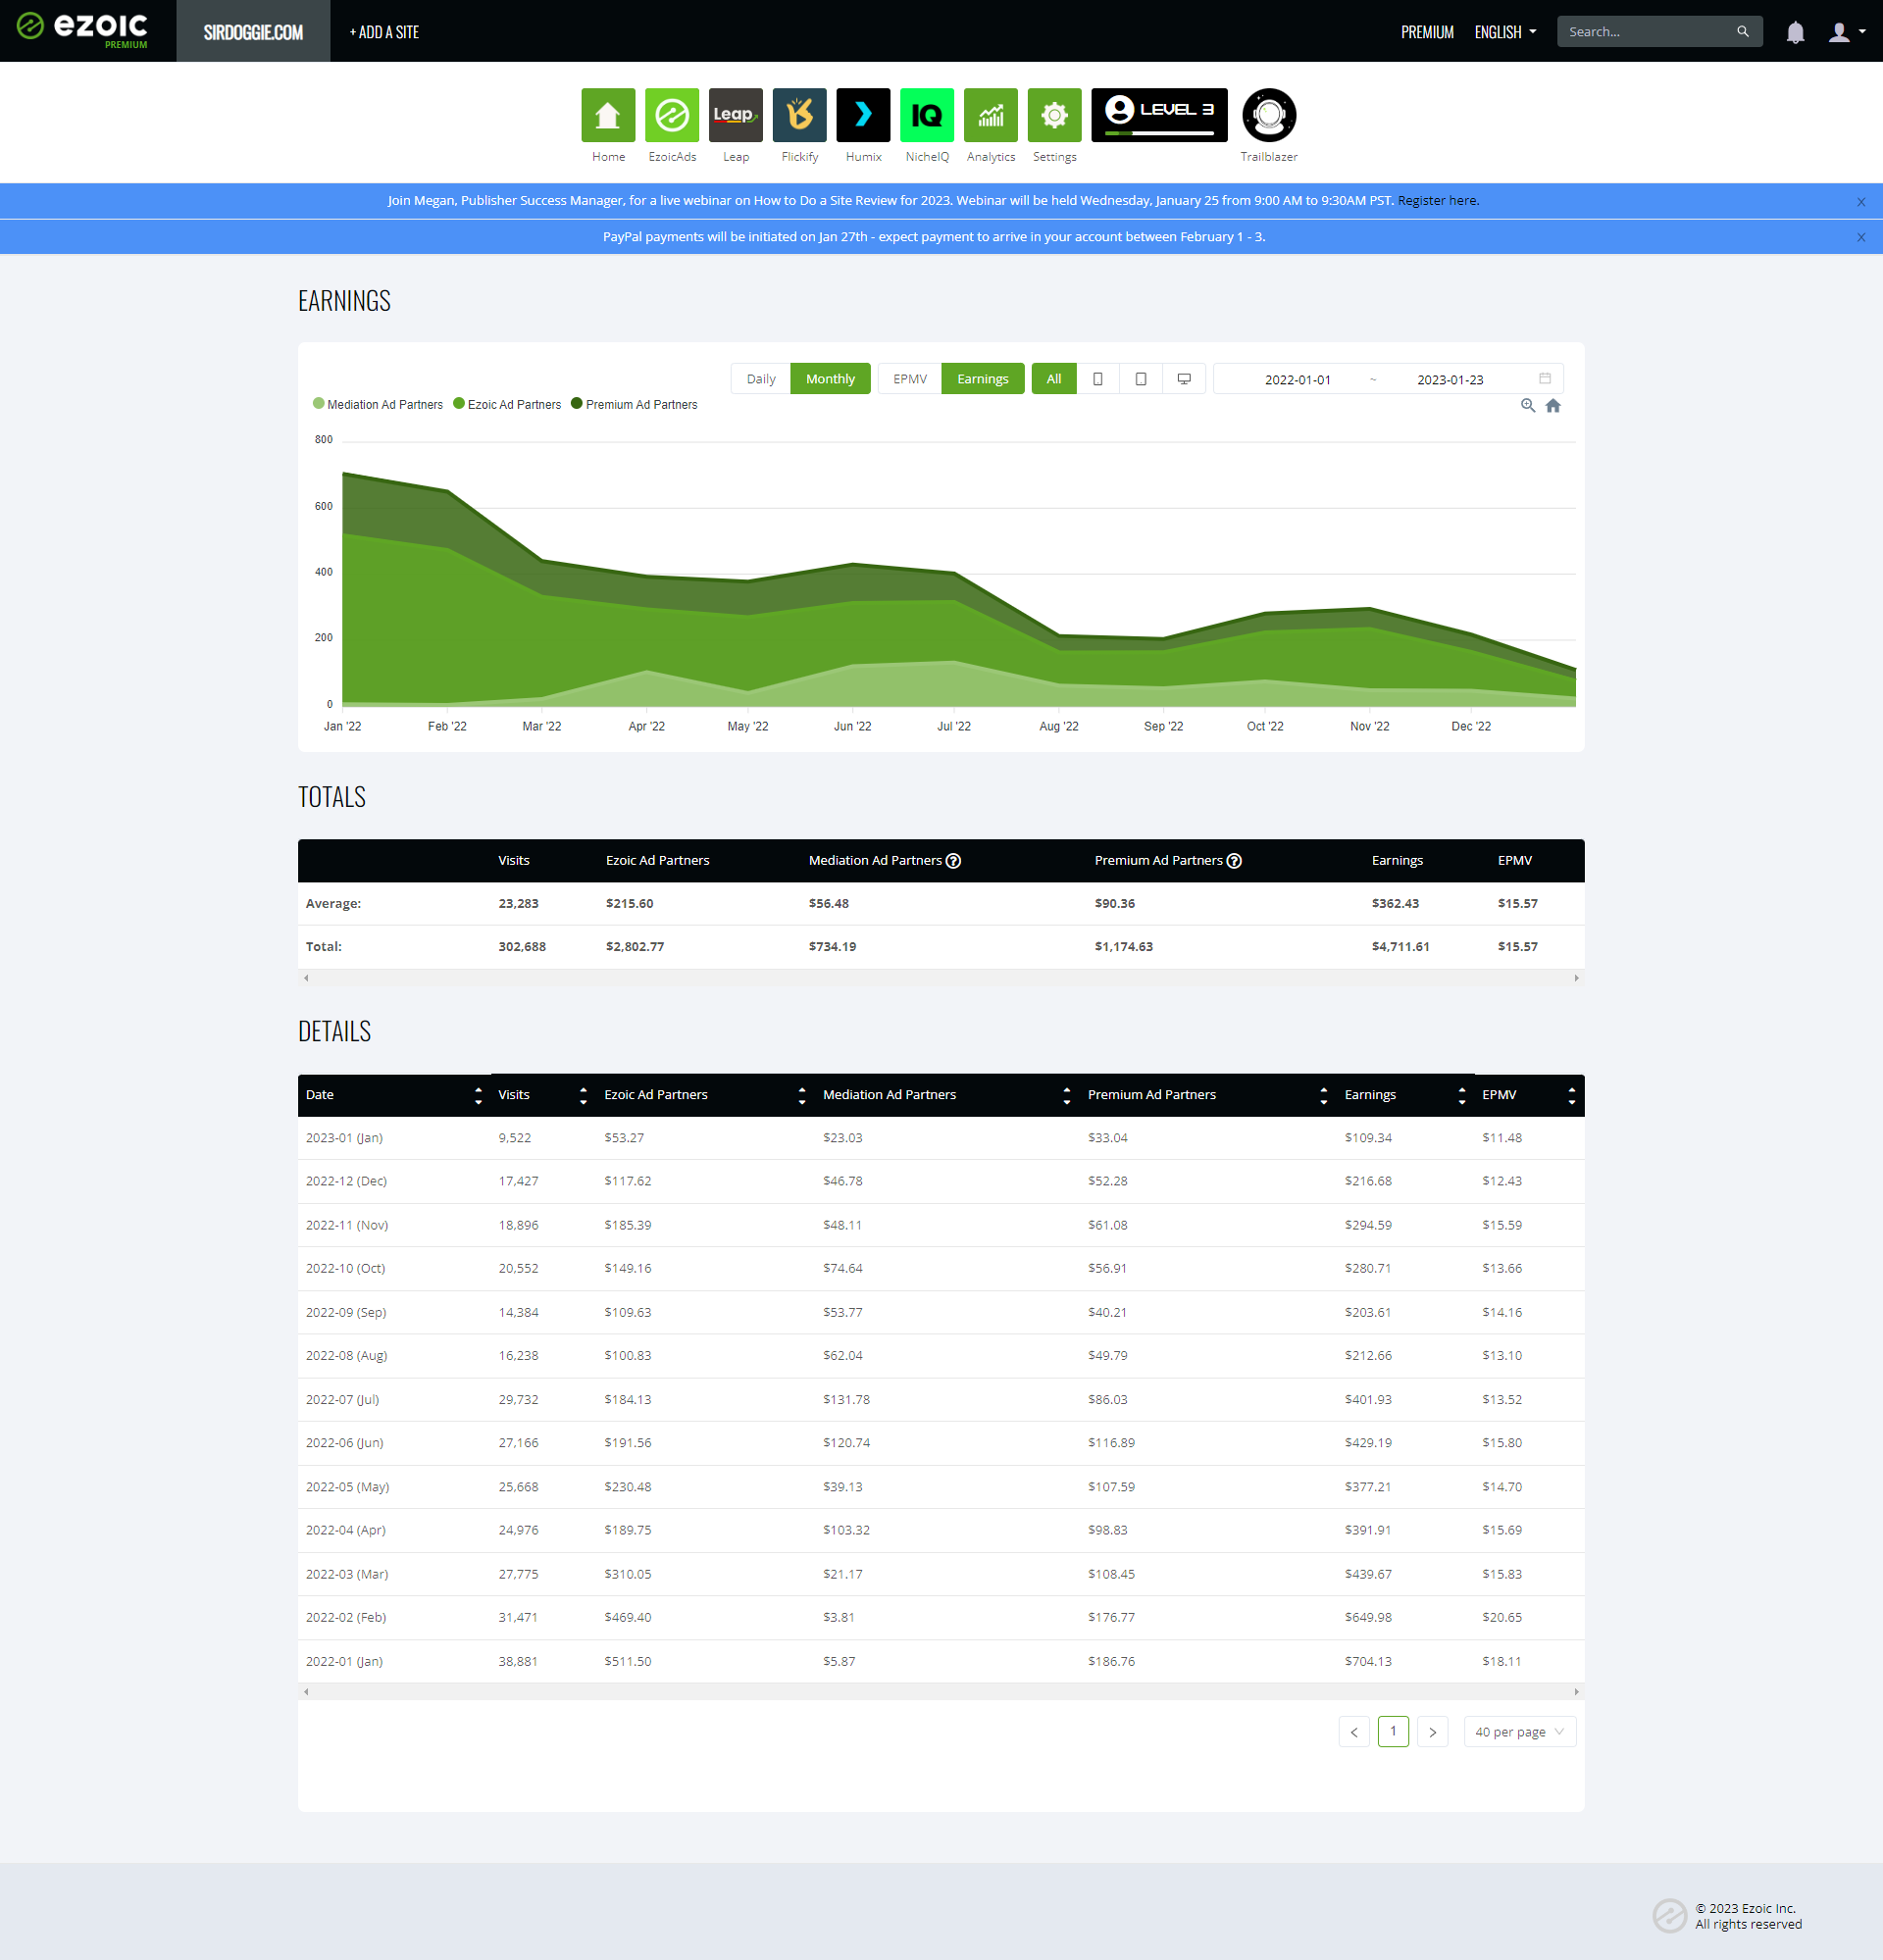The height and width of the screenshot is (1960, 1883).
Task: Dismiss the webinar announcement banner
Action: (1861, 202)
